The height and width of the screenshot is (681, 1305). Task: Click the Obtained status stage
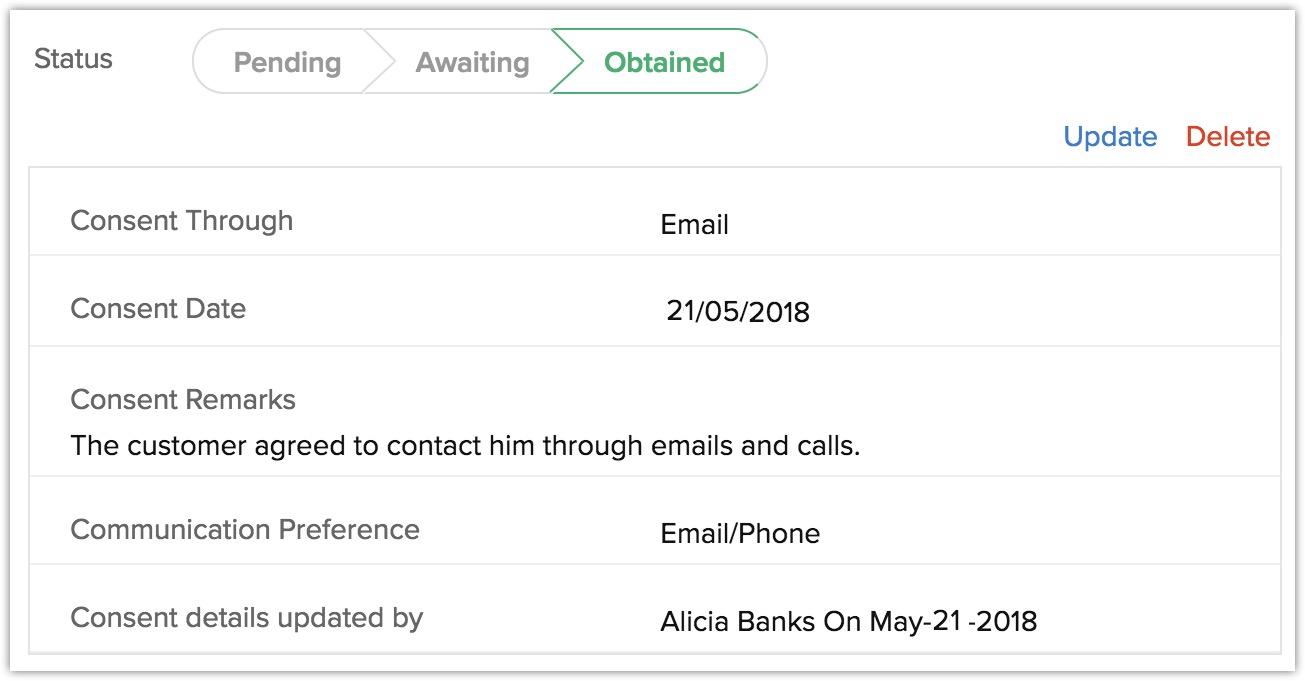(x=664, y=63)
